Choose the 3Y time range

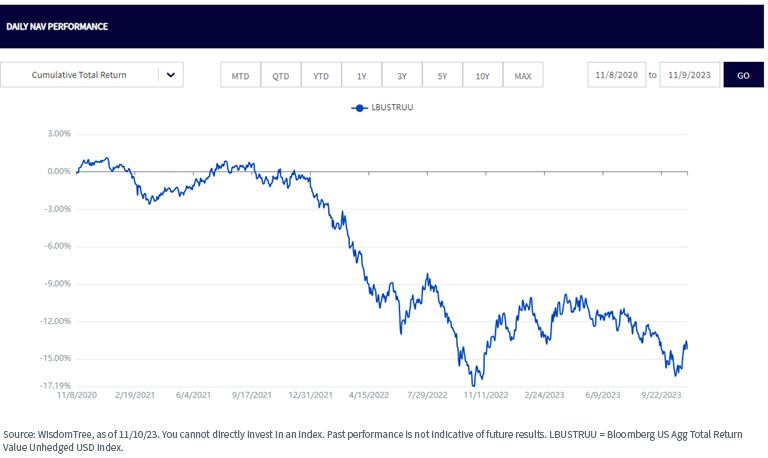point(402,75)
